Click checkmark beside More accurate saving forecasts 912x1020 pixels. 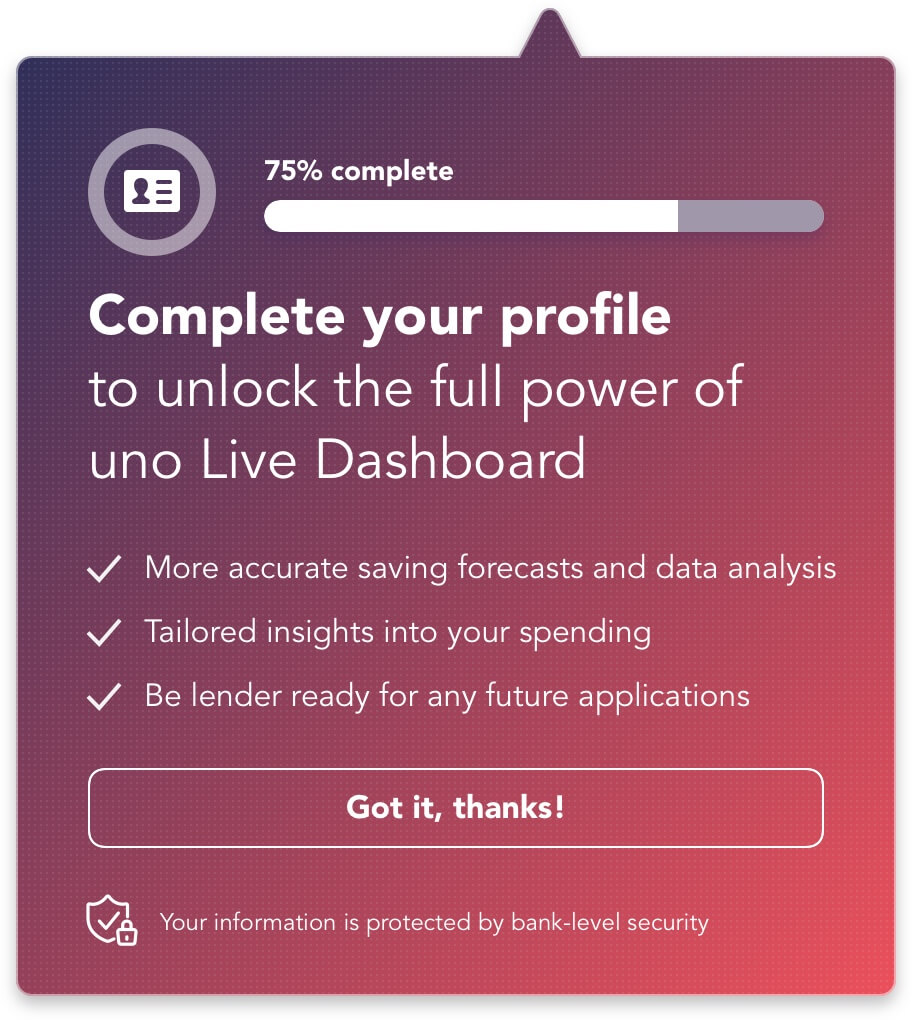104,569
